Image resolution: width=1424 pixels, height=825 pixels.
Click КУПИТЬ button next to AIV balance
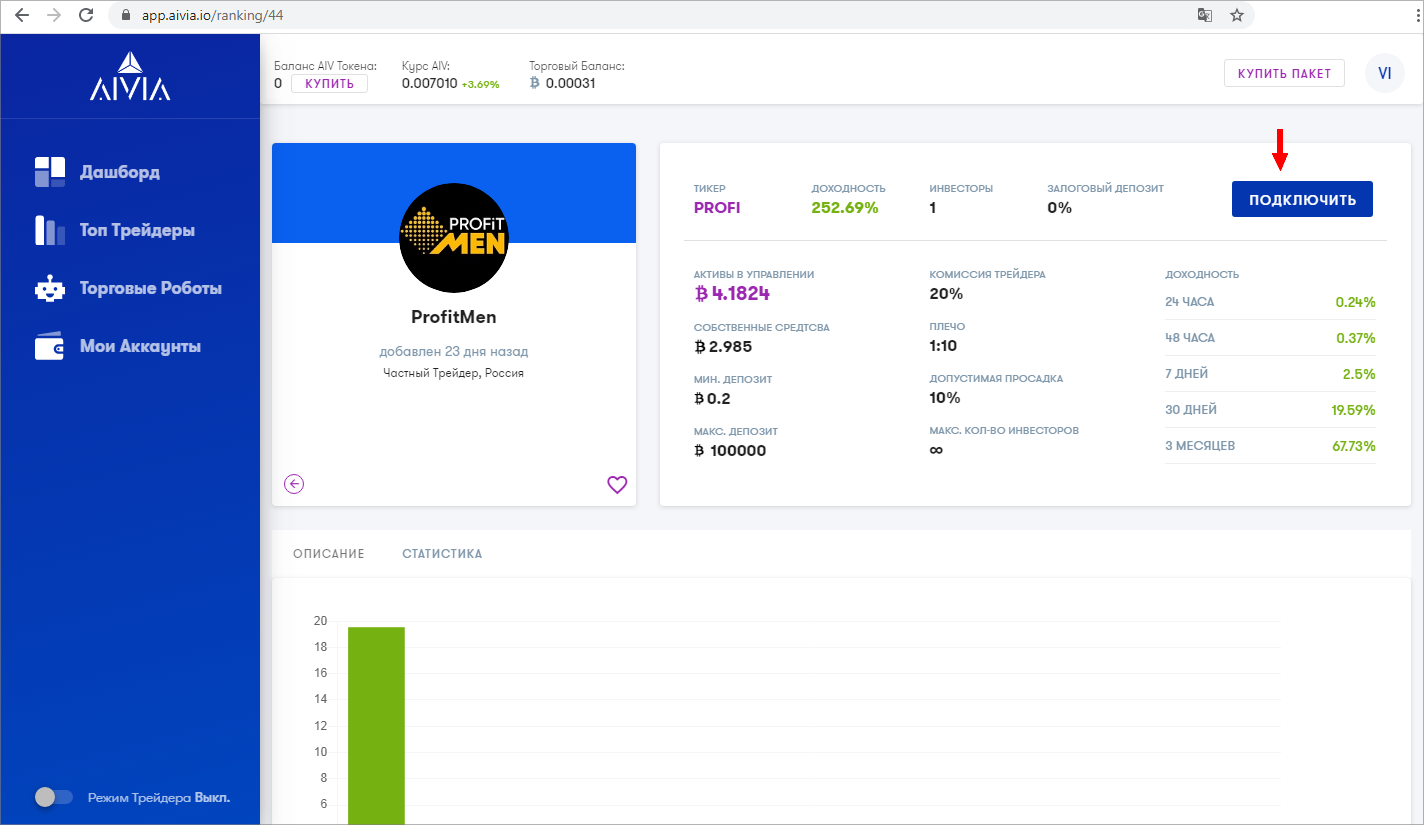point(329,83)
